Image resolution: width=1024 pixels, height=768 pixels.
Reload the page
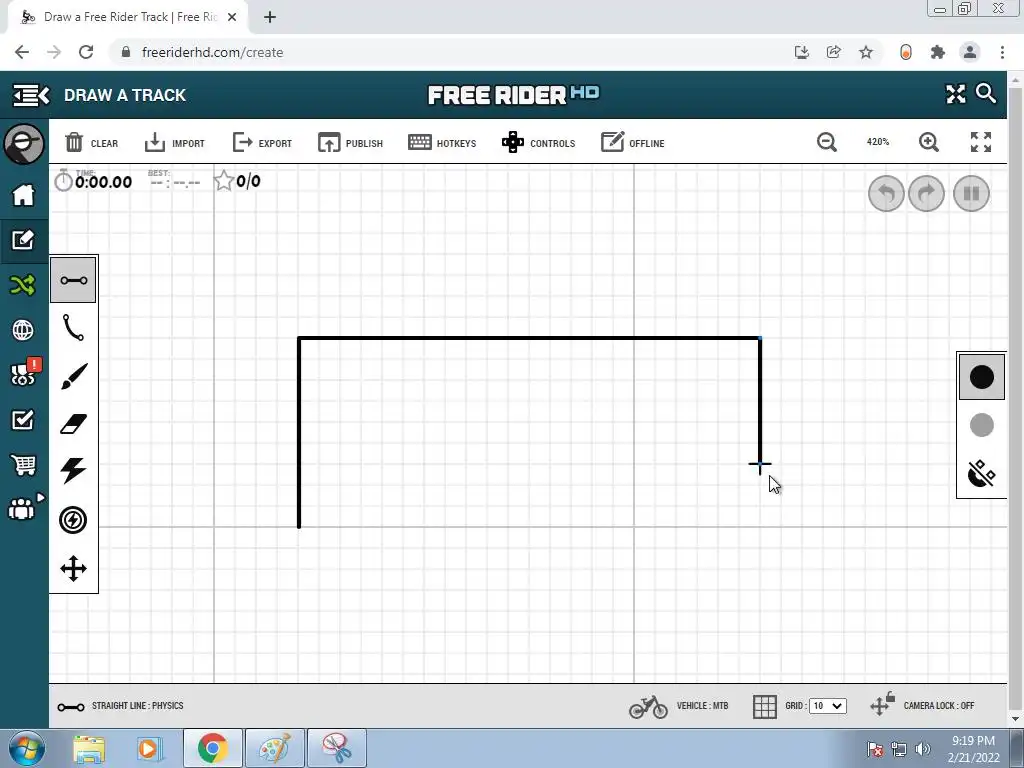click(86, 52)
